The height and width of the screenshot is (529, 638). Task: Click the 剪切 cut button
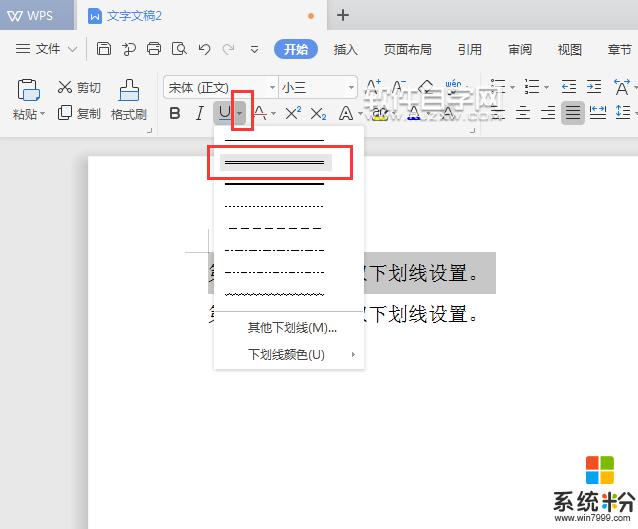79,87
